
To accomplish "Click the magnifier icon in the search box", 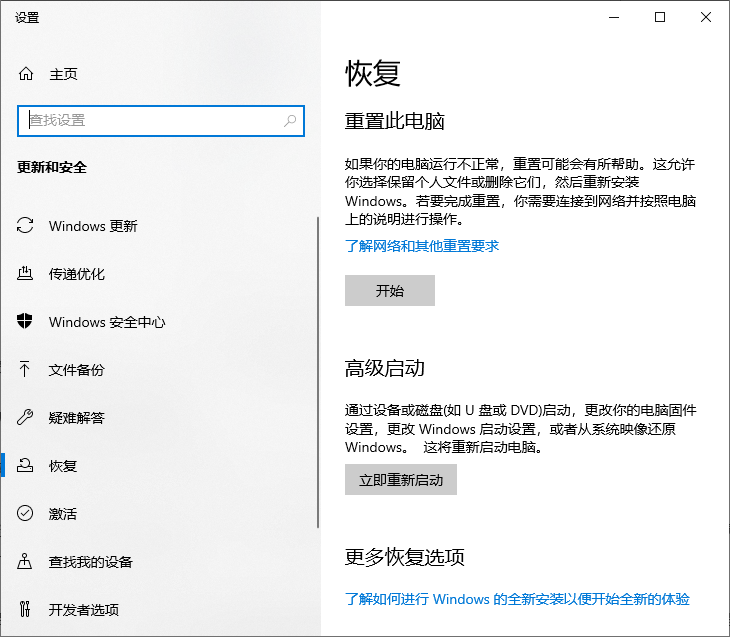I will pos(290,120).
